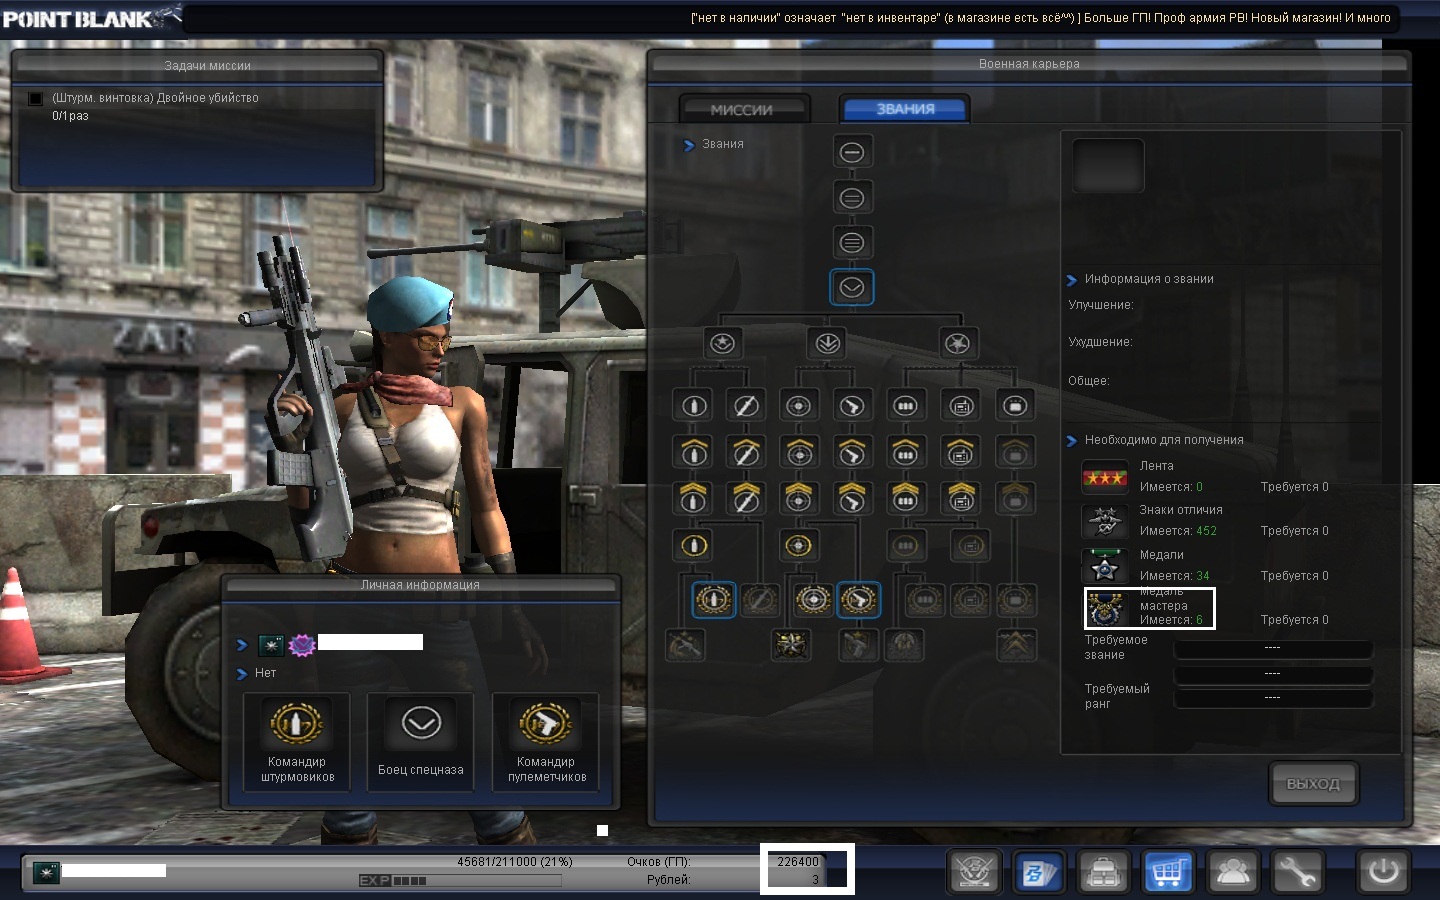Select the plain pistol rank badge
This screenshot has width=1440, height=900.
click(x=852, y=406)
